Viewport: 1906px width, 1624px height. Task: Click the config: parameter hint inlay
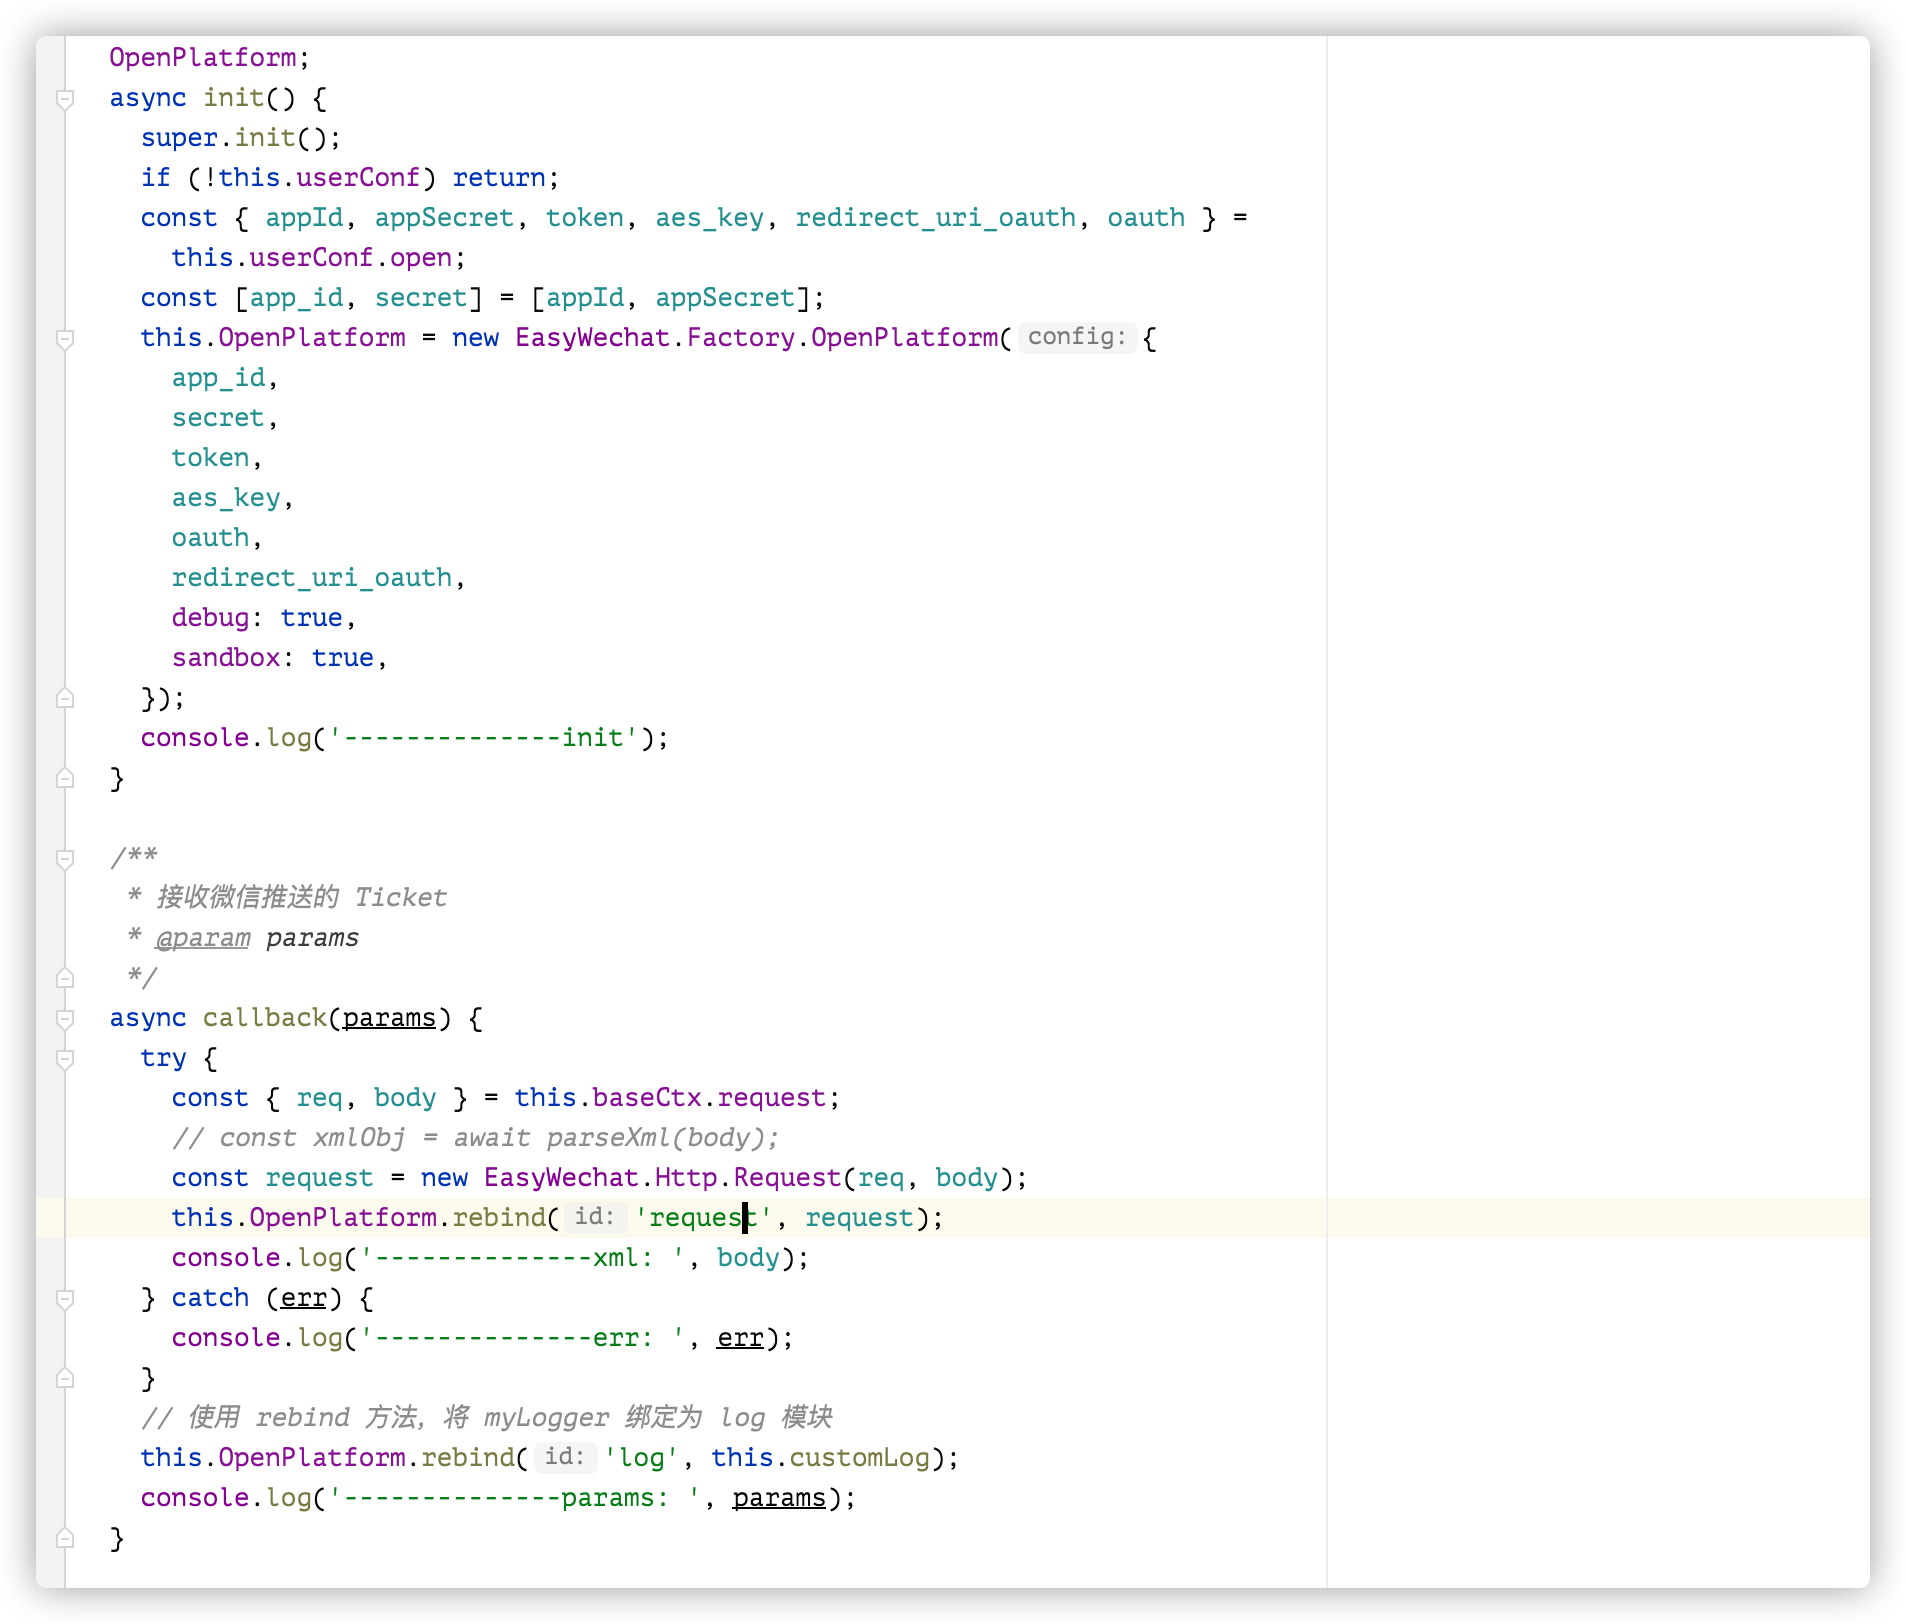(x=1075, y=337)
